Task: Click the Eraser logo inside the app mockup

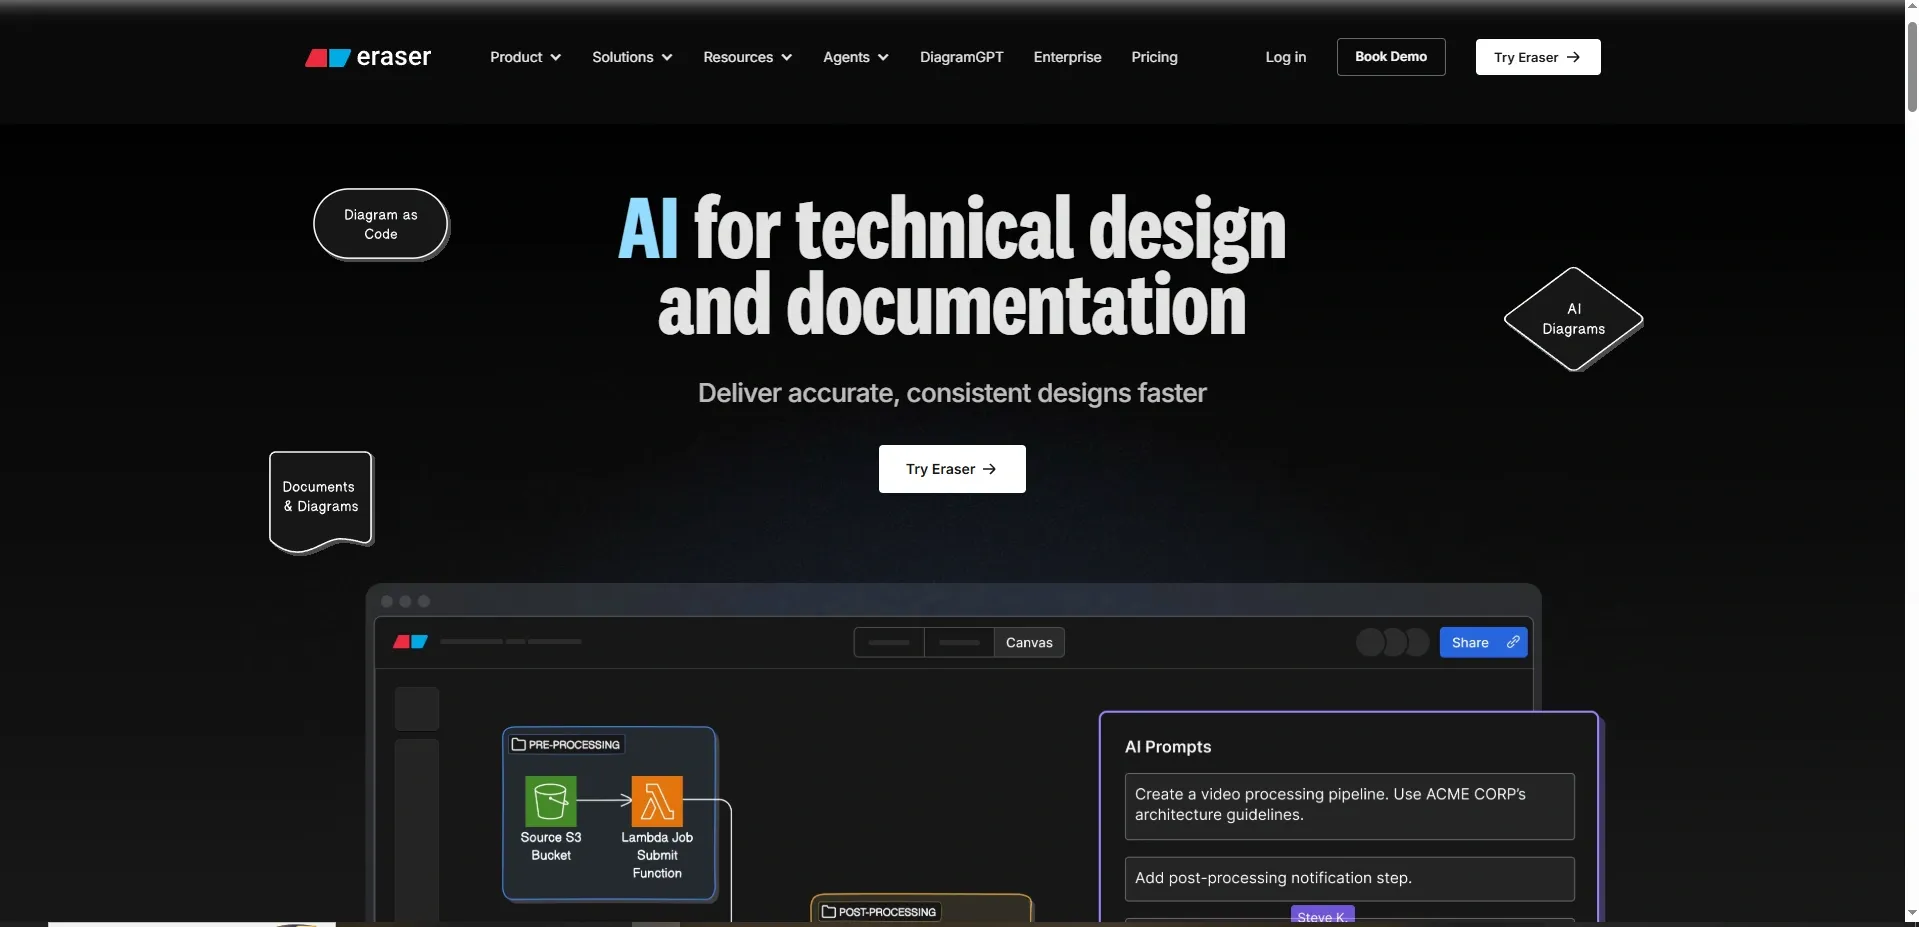Action: [x=410, y=642]
